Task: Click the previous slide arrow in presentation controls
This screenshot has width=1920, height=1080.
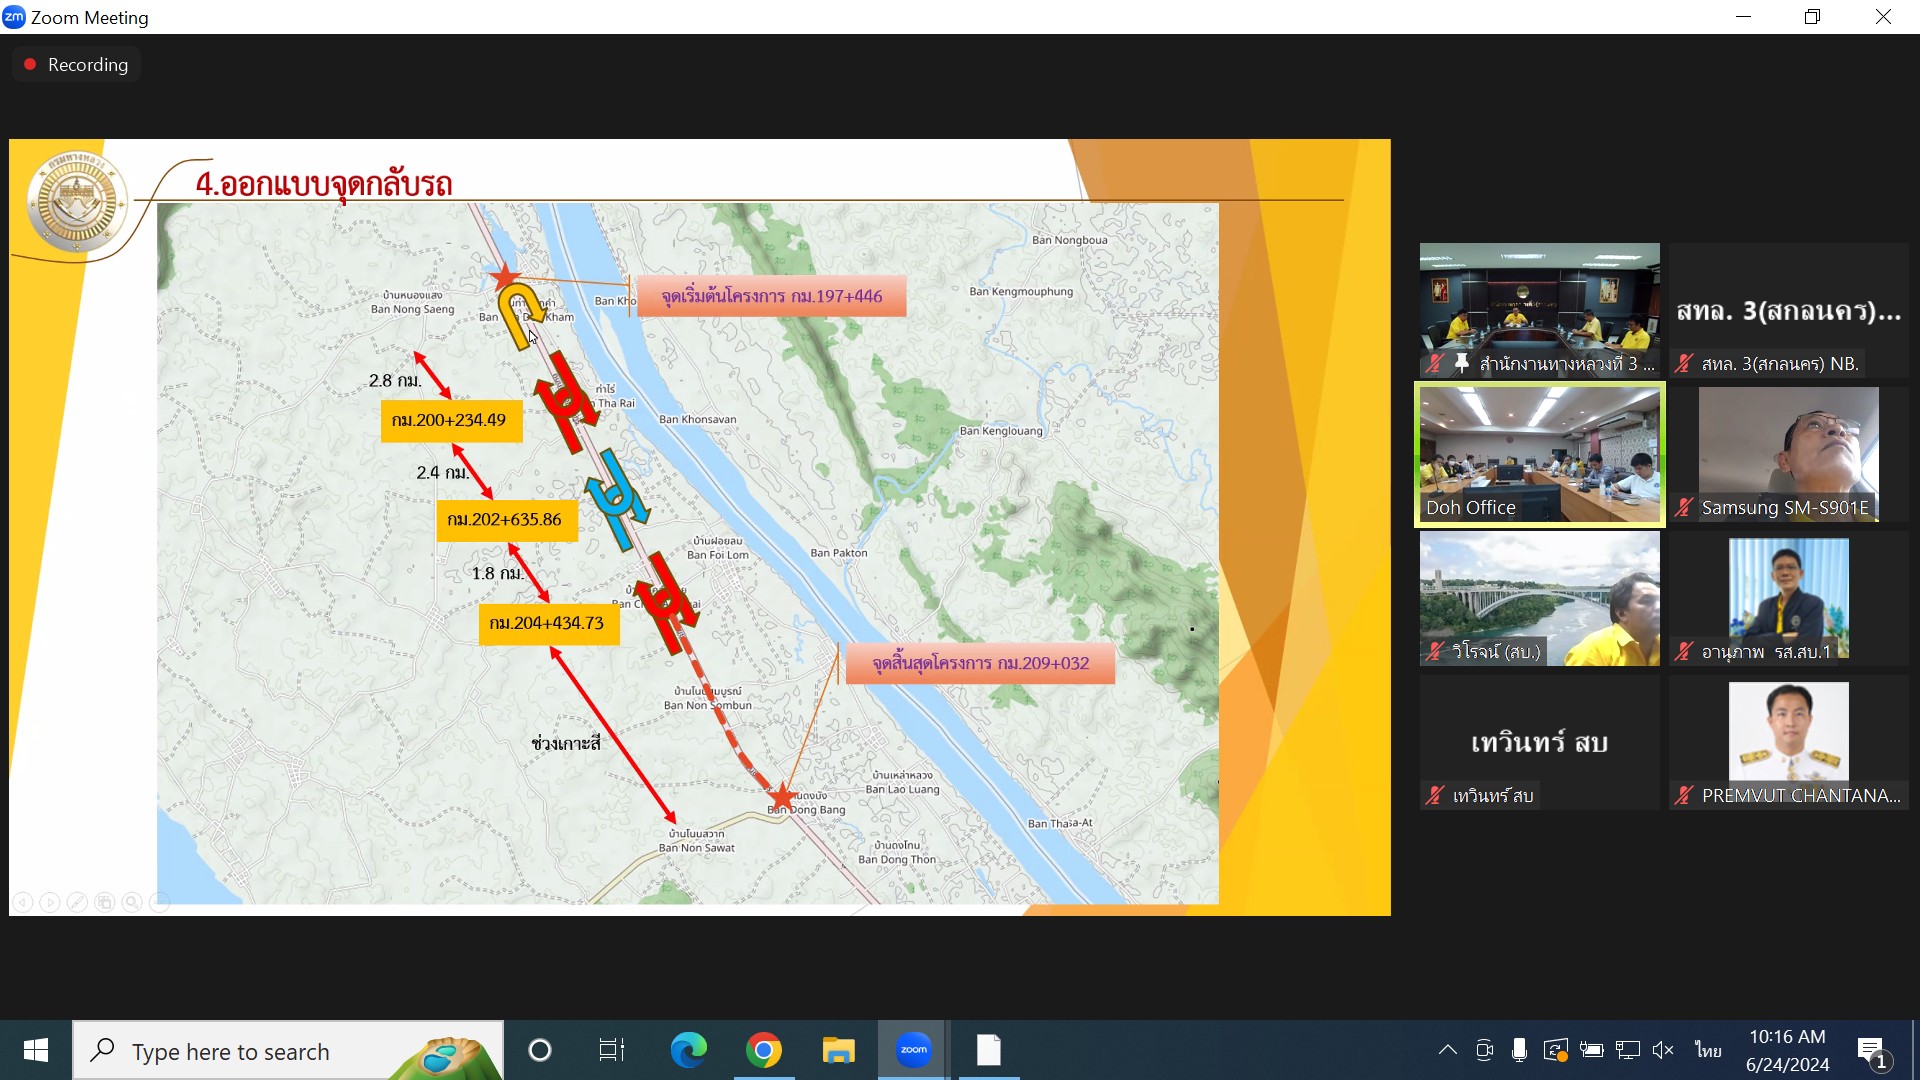Action: 22,902
